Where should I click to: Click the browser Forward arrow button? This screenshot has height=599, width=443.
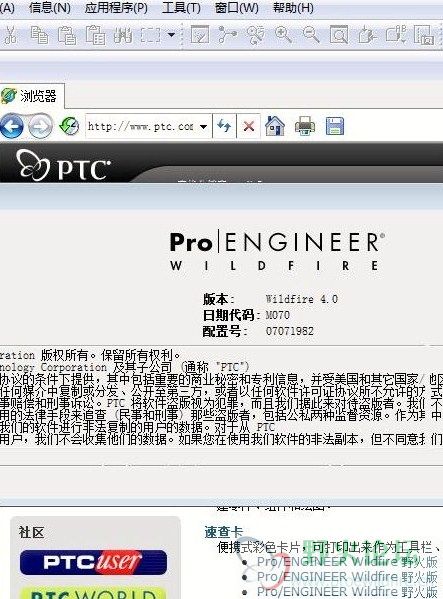click(x=40, y=126)
